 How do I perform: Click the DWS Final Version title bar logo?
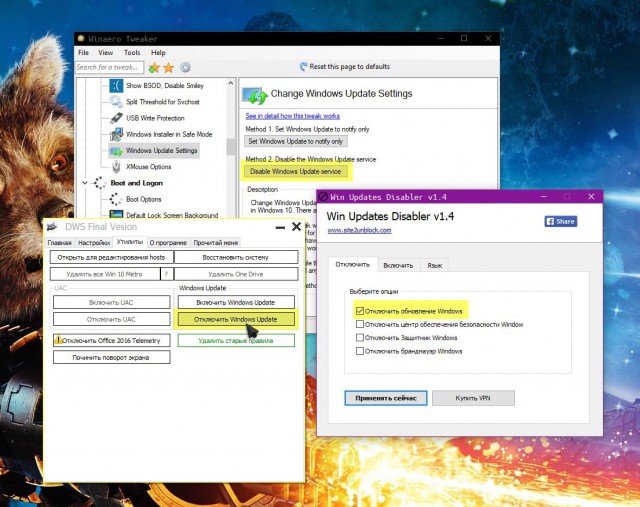coord(53,227)
